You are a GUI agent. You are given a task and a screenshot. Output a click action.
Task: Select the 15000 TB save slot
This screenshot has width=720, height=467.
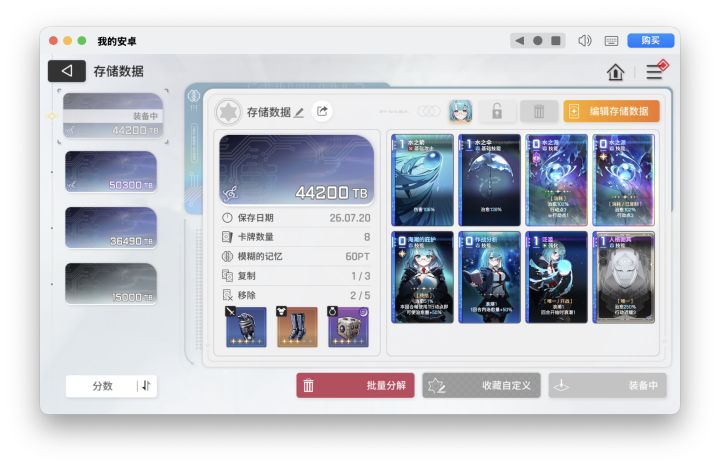pyautogui.click(x=111, y=284)
